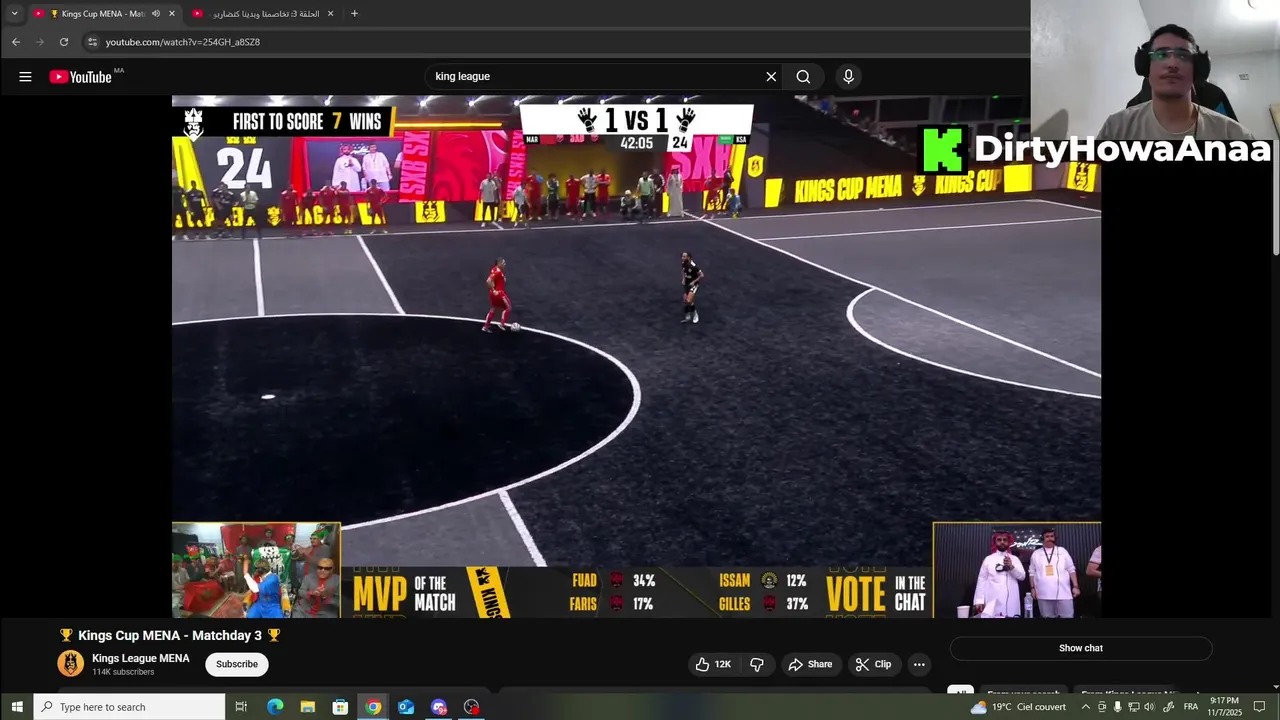Close the Kings Cup MENA tab

(172, 14)
